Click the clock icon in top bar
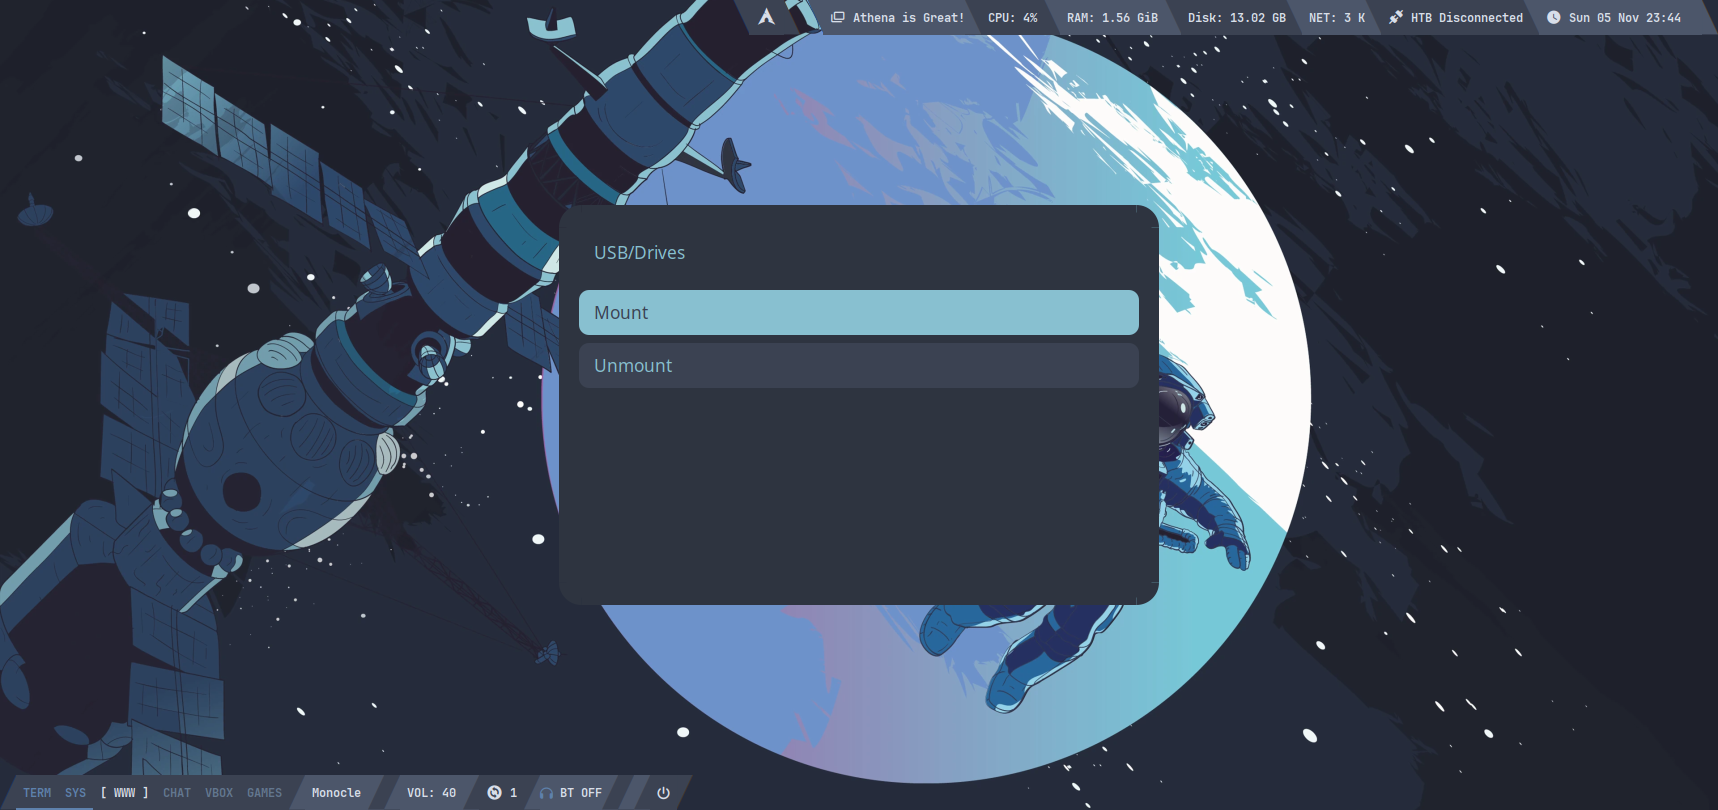 click(x=1554, y=17)
